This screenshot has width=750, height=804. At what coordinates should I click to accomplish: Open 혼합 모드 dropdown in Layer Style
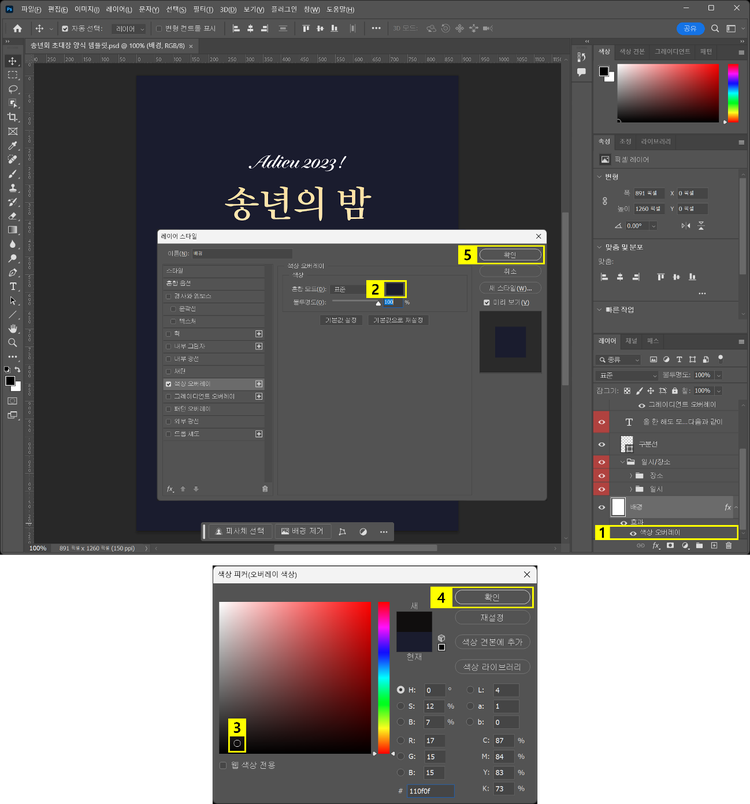coord(349,289)
